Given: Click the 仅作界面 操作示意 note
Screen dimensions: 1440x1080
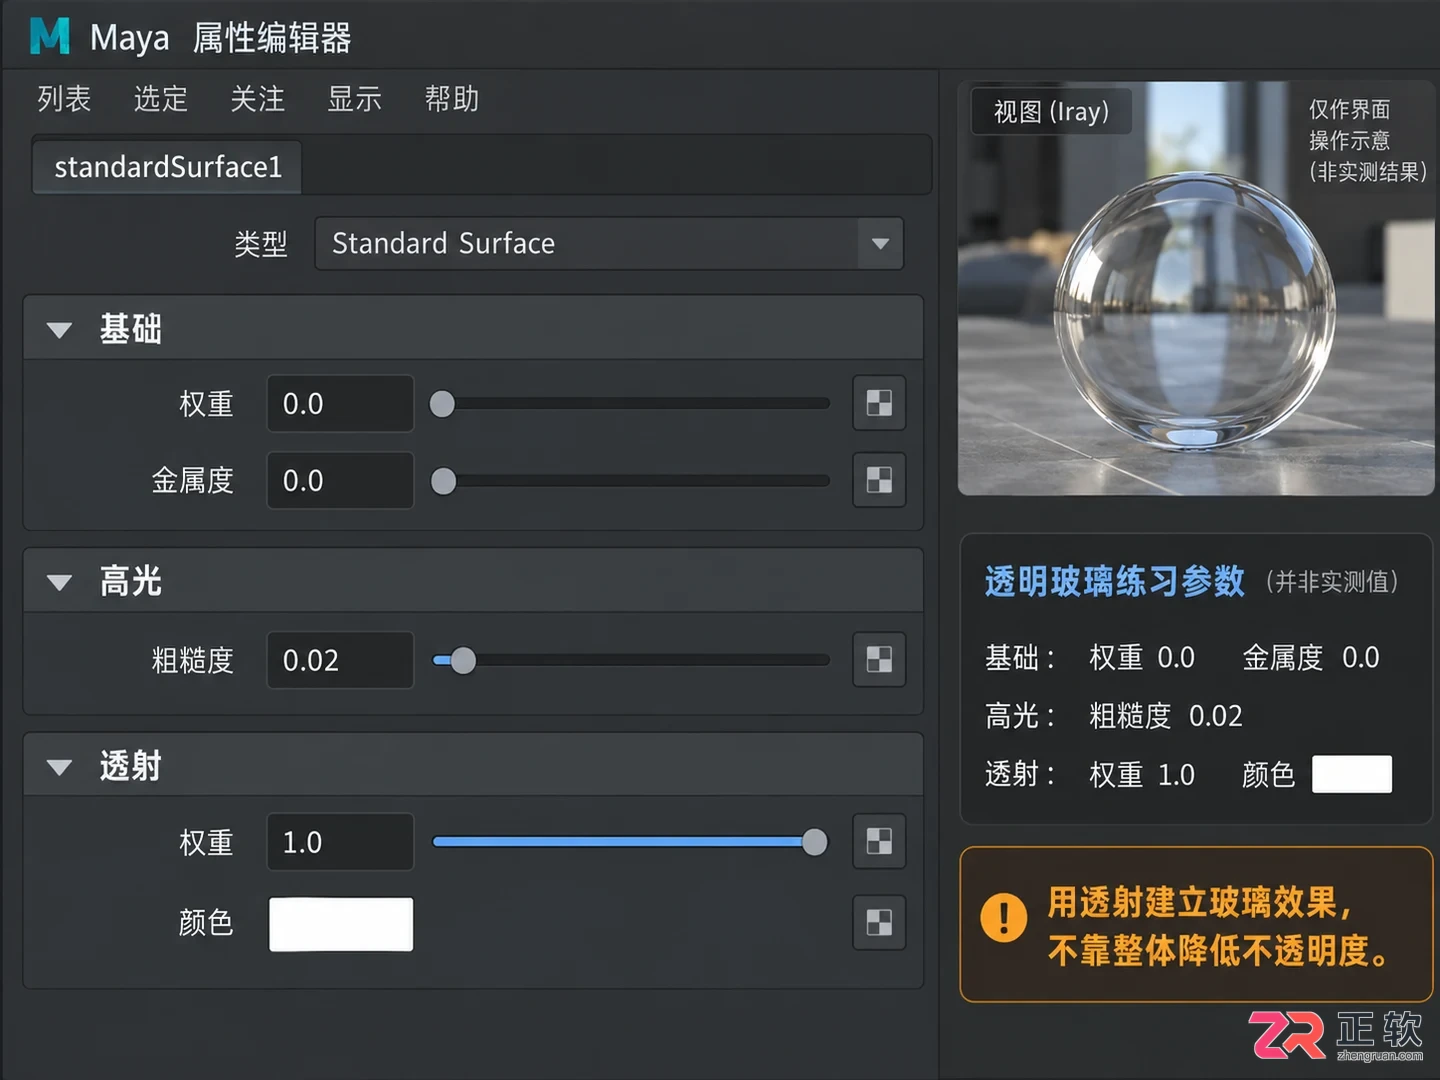Looking at the screenshot, I should pyautogui.click(x=1367, y=140).
